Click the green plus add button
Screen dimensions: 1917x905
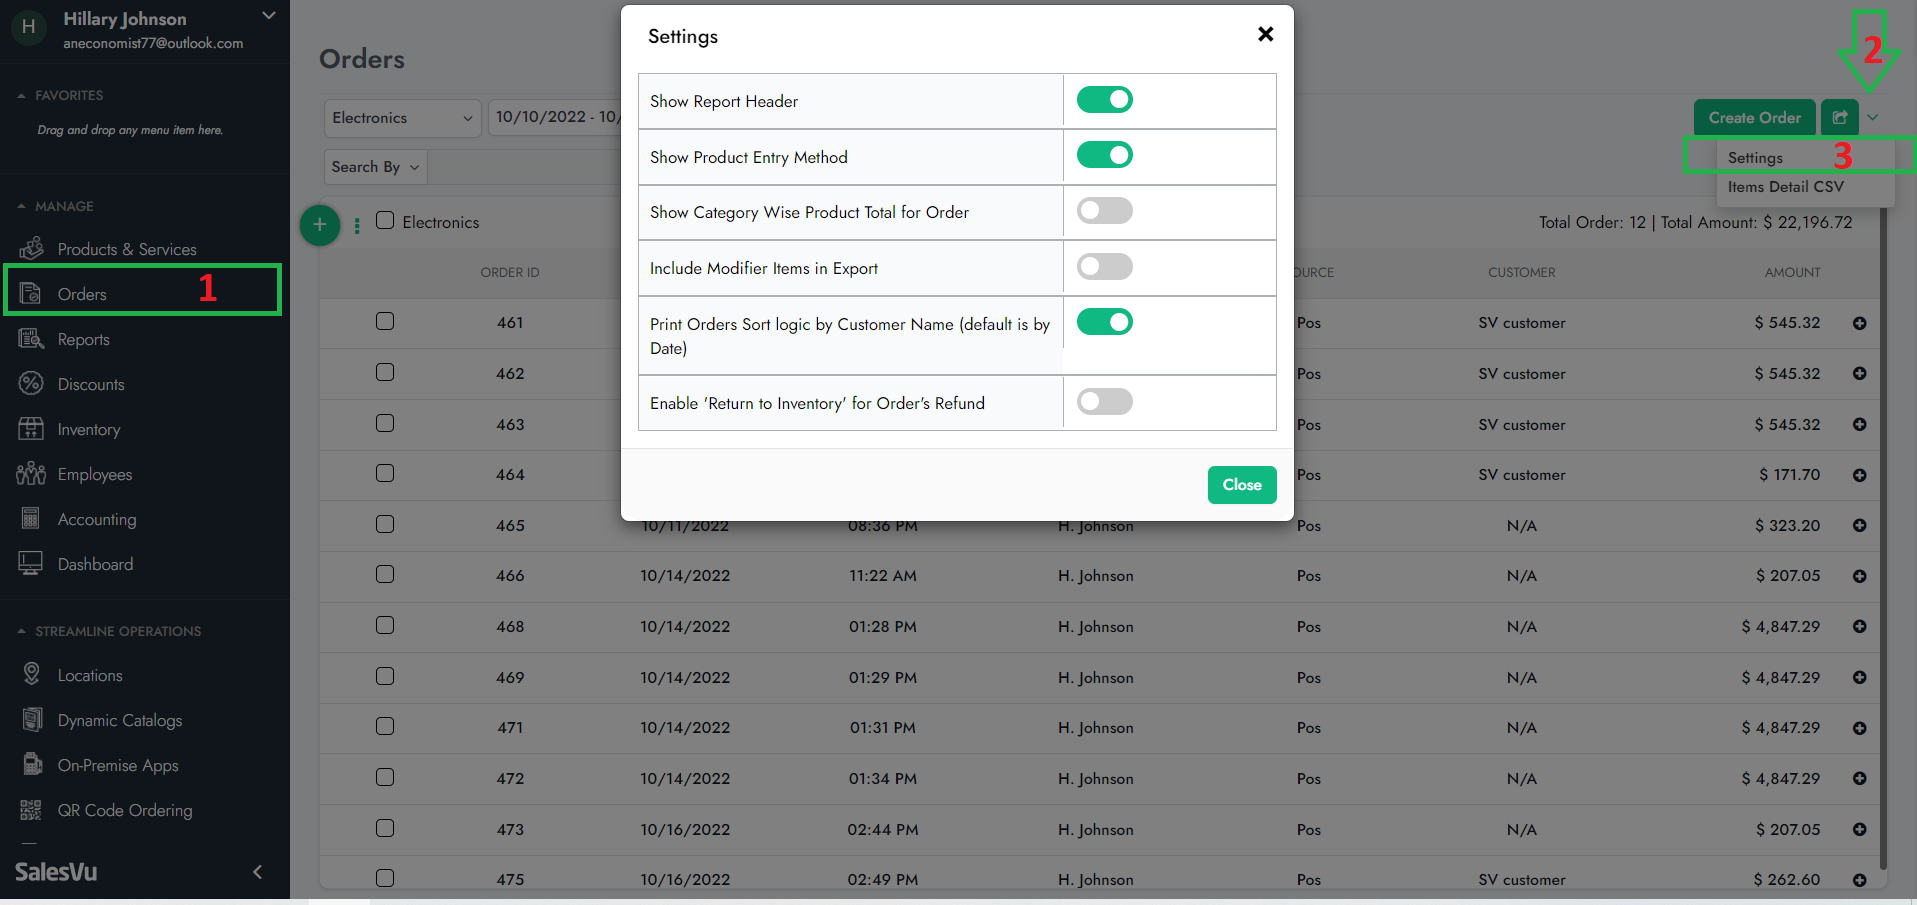point(320,224)
